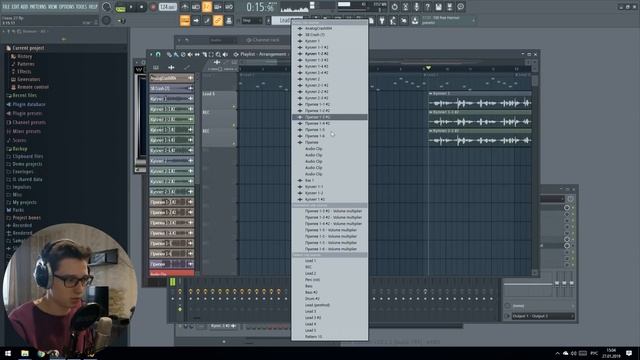
Task: Select the red Audio Clip in picker panel
Action: (x=171, y=273)
